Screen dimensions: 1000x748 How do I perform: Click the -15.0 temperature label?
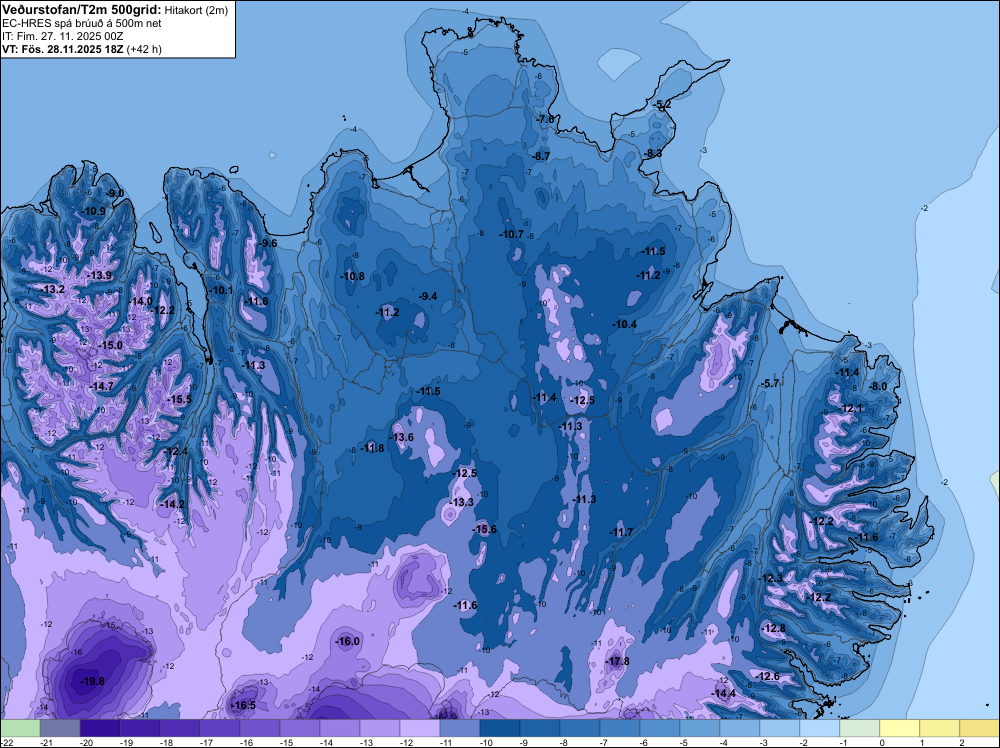pos(110,345)
